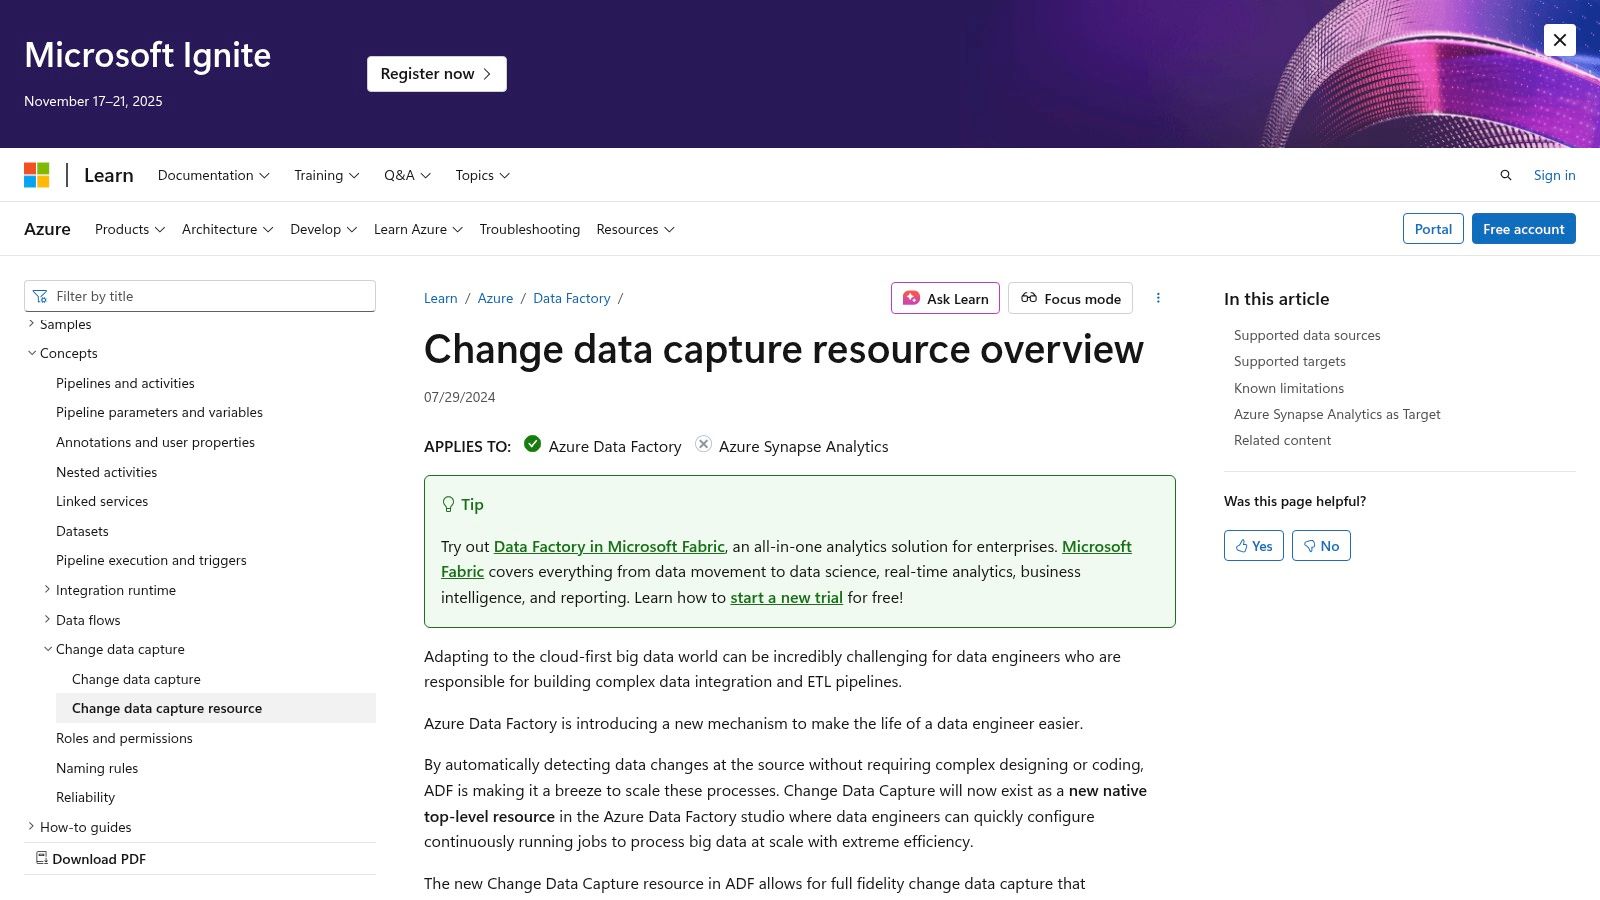Type in the Filter by title field
The height and width of the screenshot is (900, 1600).
point(200,296)
